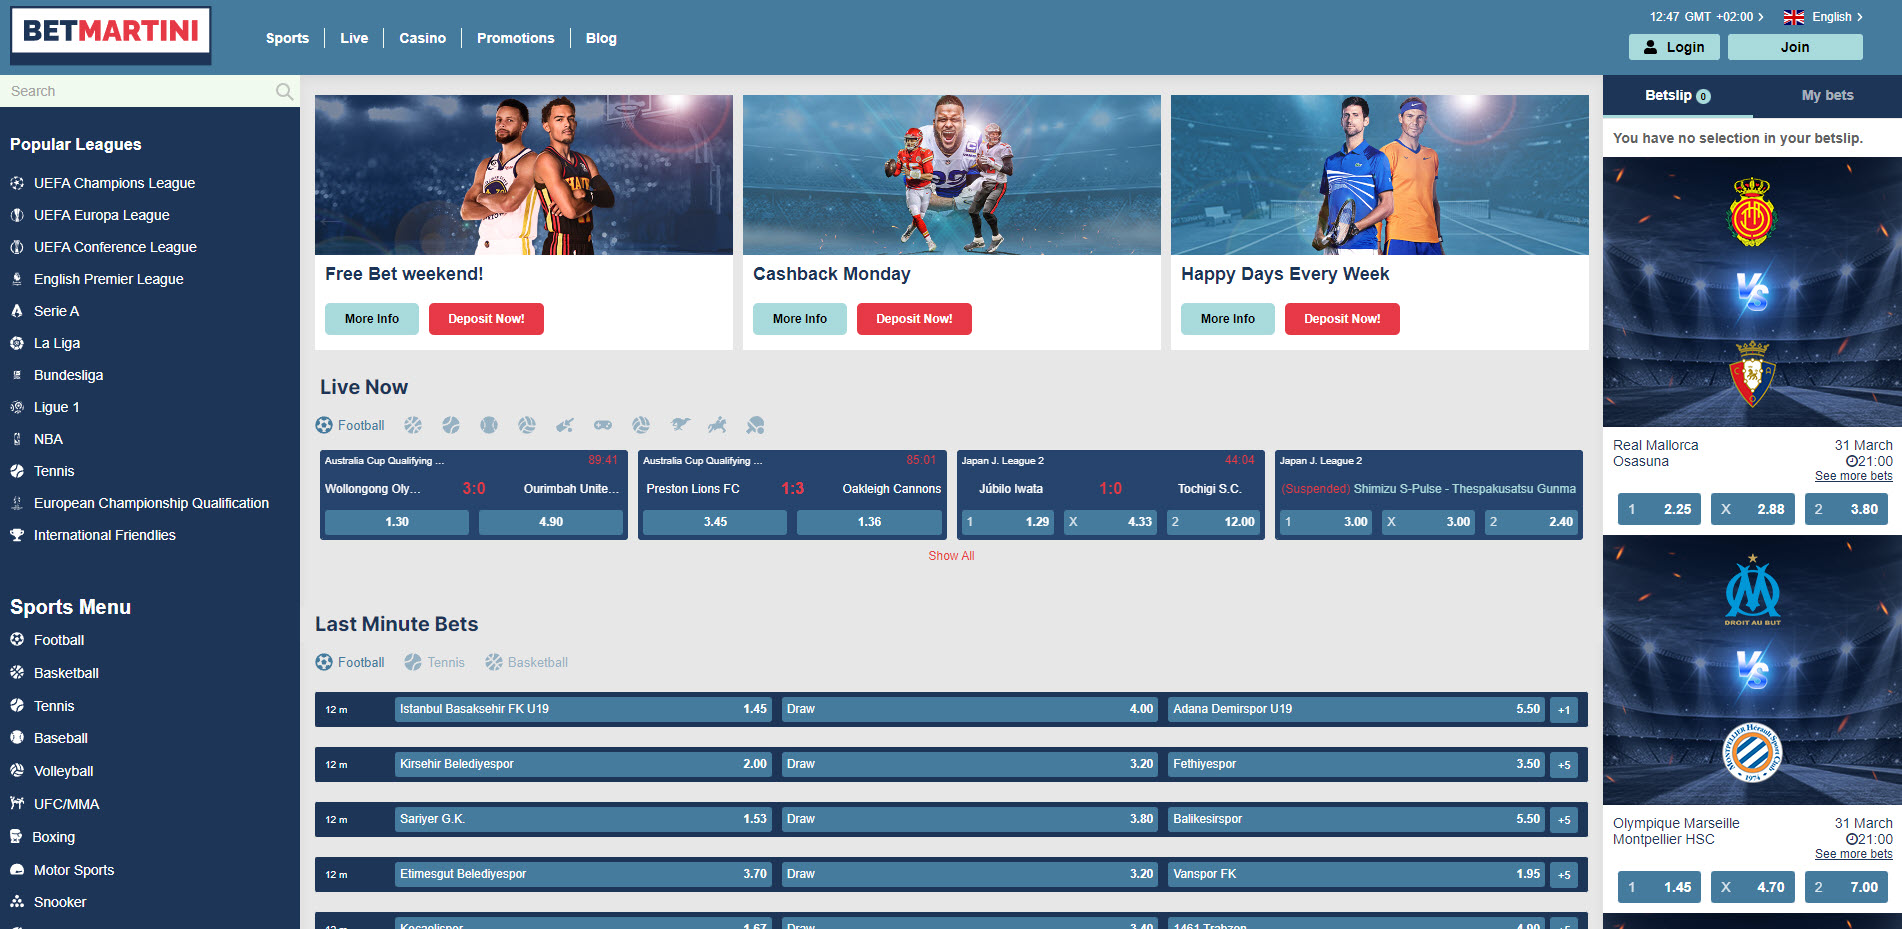Screen dimensions: 1902x929
Task: Filter Live Now by the table tennis icon
Action: pyautogui.click(x=755, y=425)
